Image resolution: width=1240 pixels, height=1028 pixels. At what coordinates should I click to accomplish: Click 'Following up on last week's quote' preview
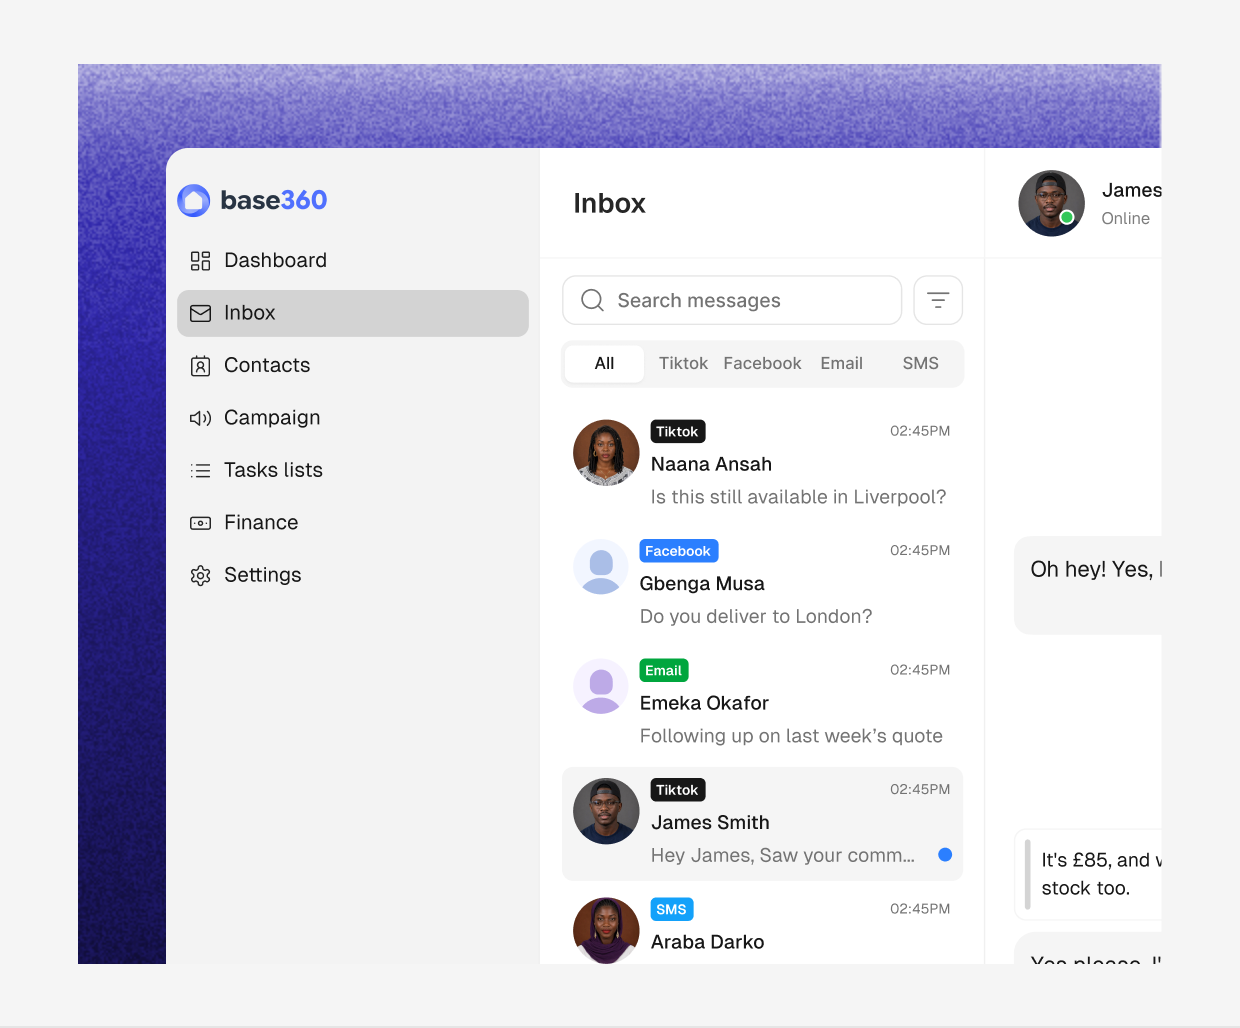point(791,736)
